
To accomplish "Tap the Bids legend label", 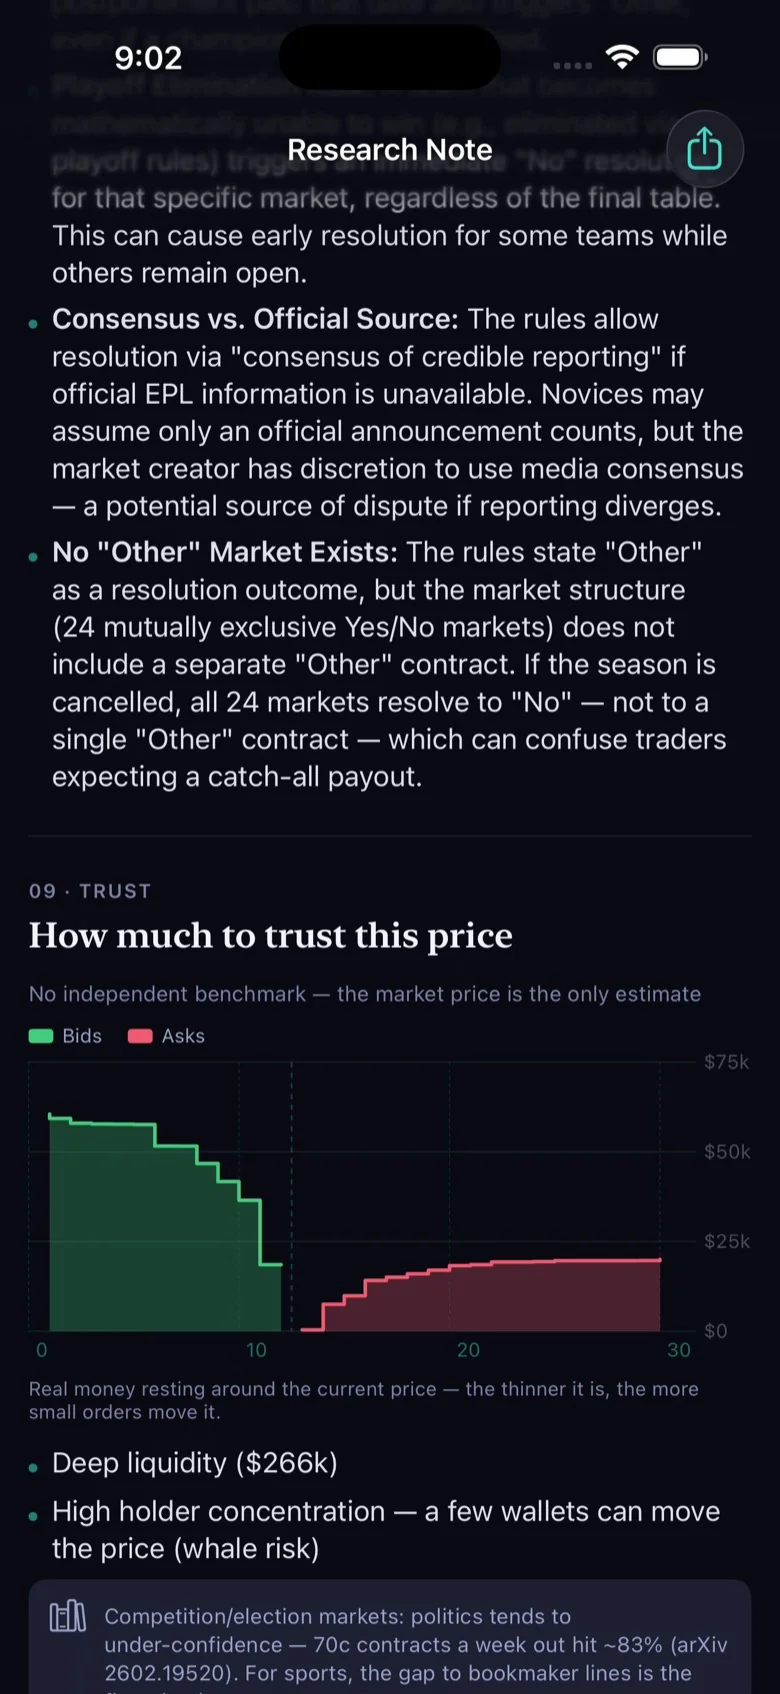I will [x=82, y=1036].
